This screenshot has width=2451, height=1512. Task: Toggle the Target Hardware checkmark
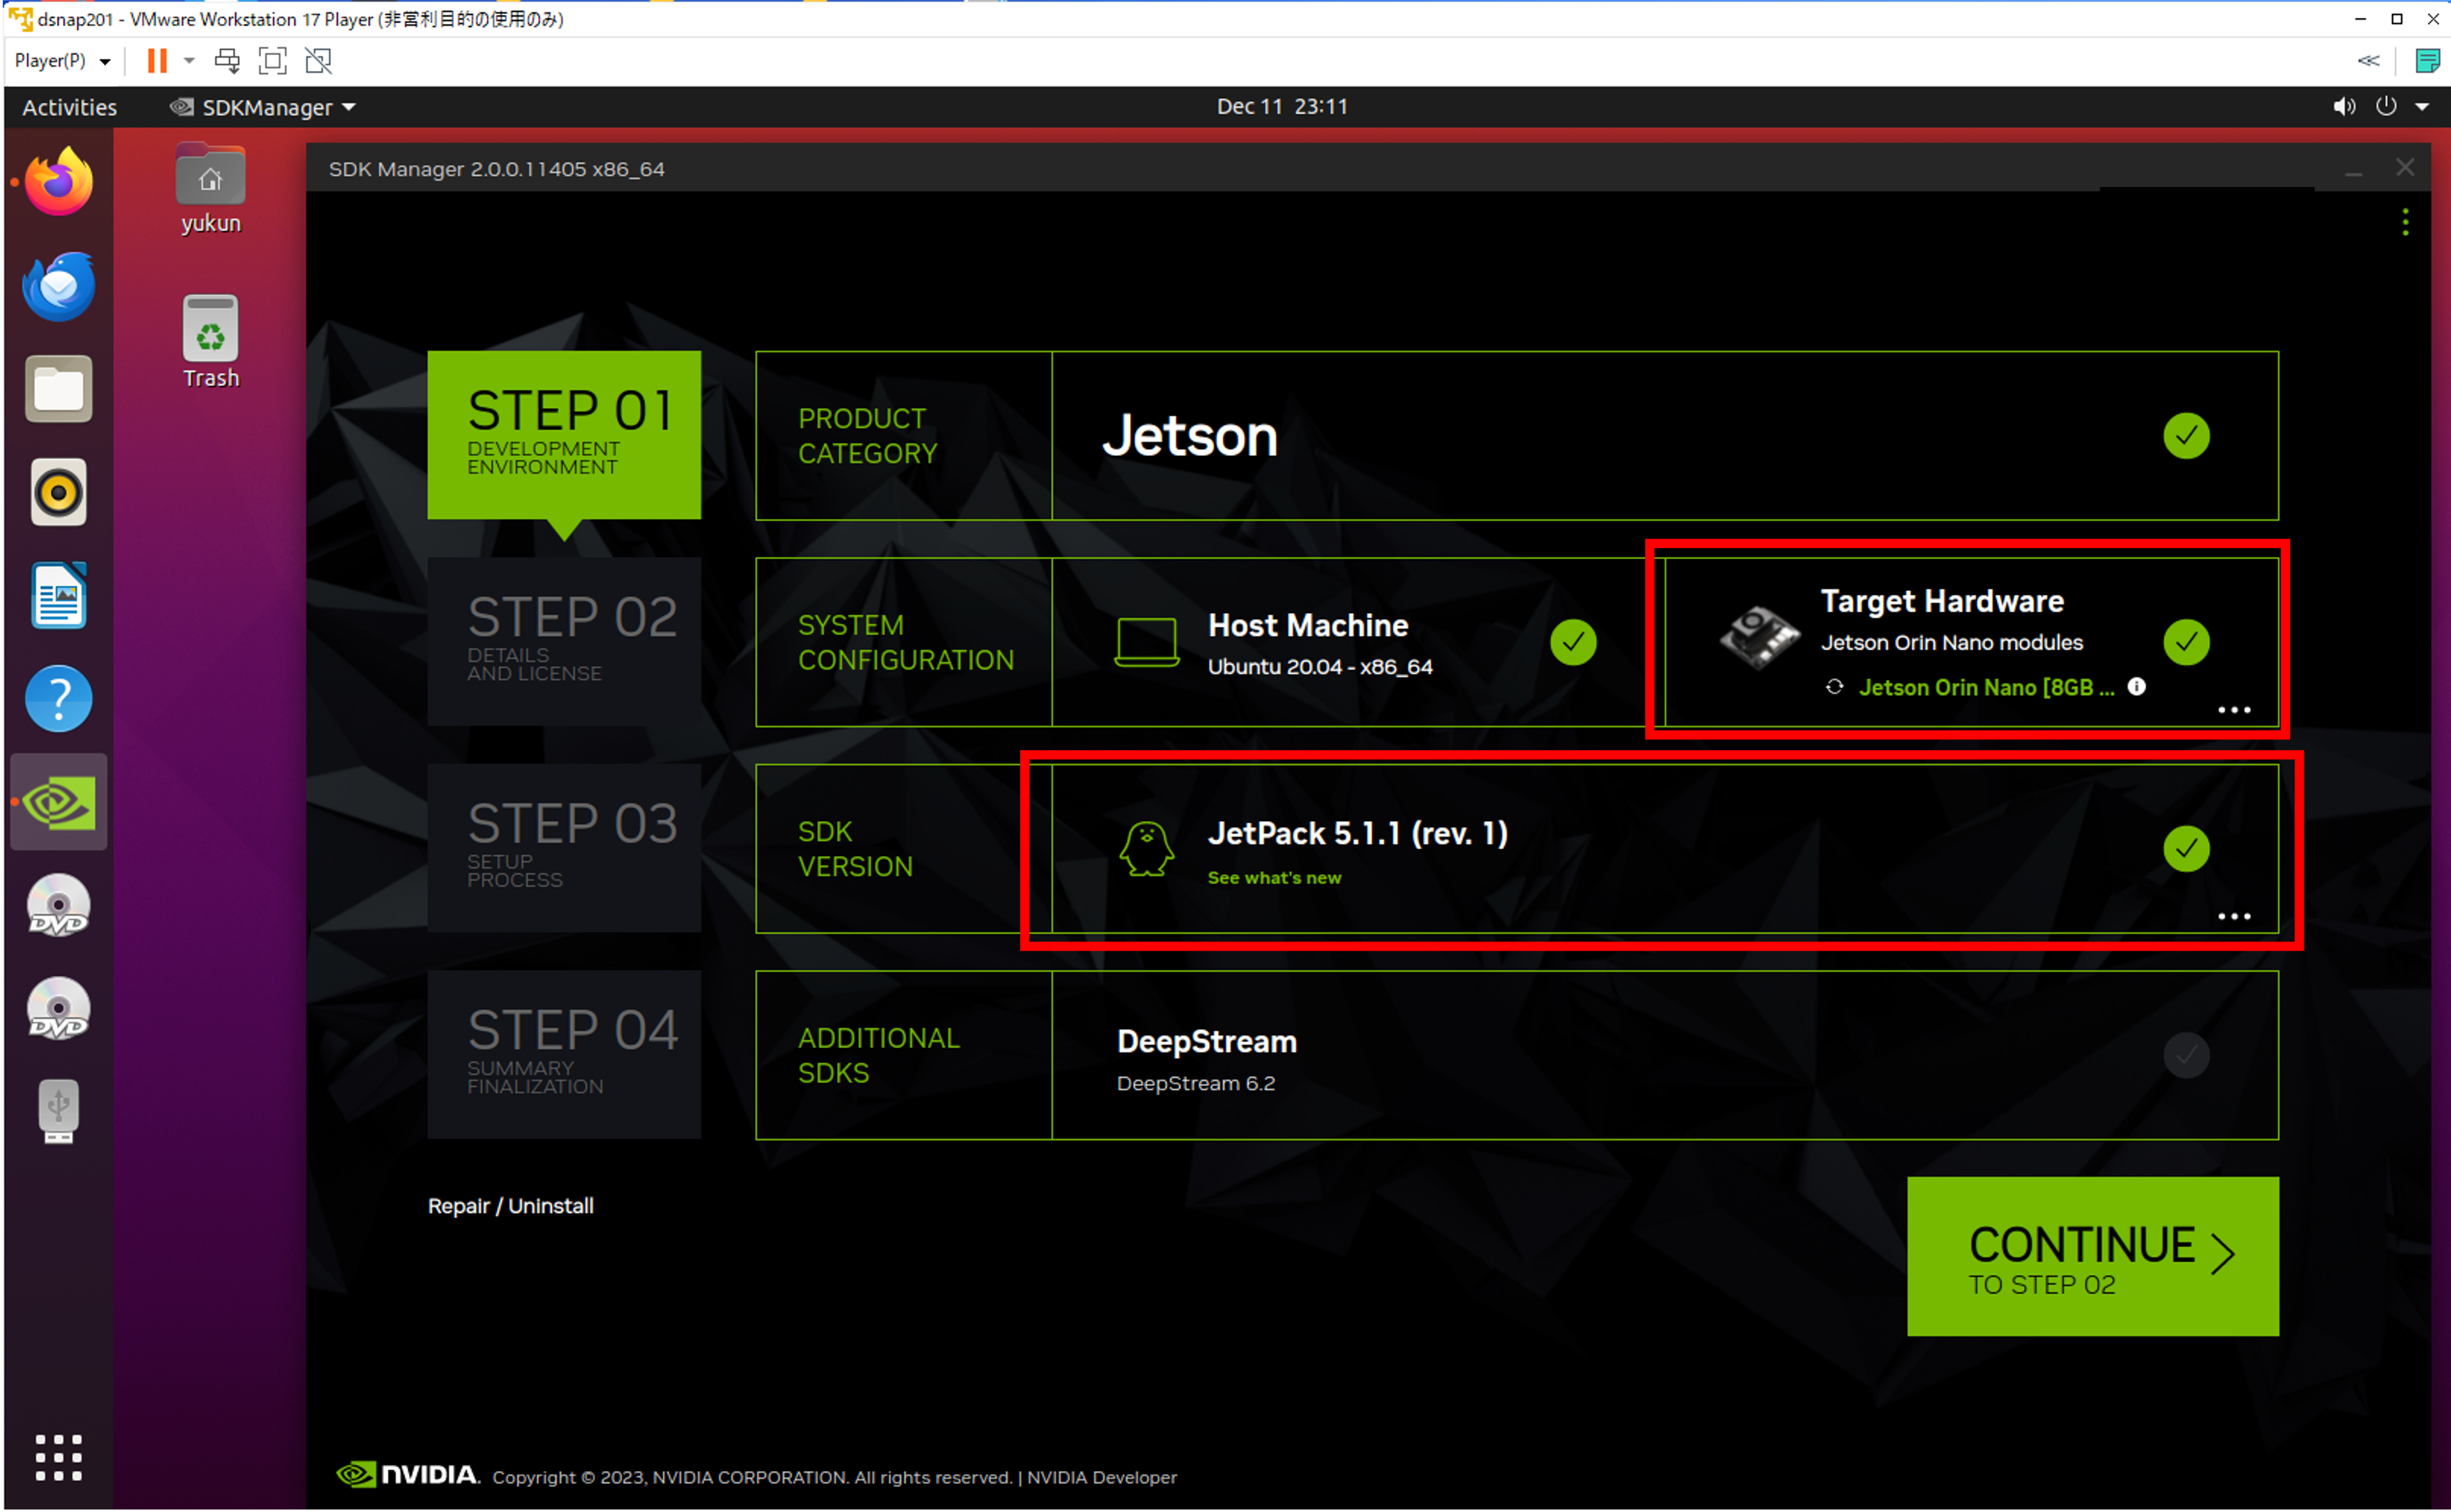[2186, 642]
